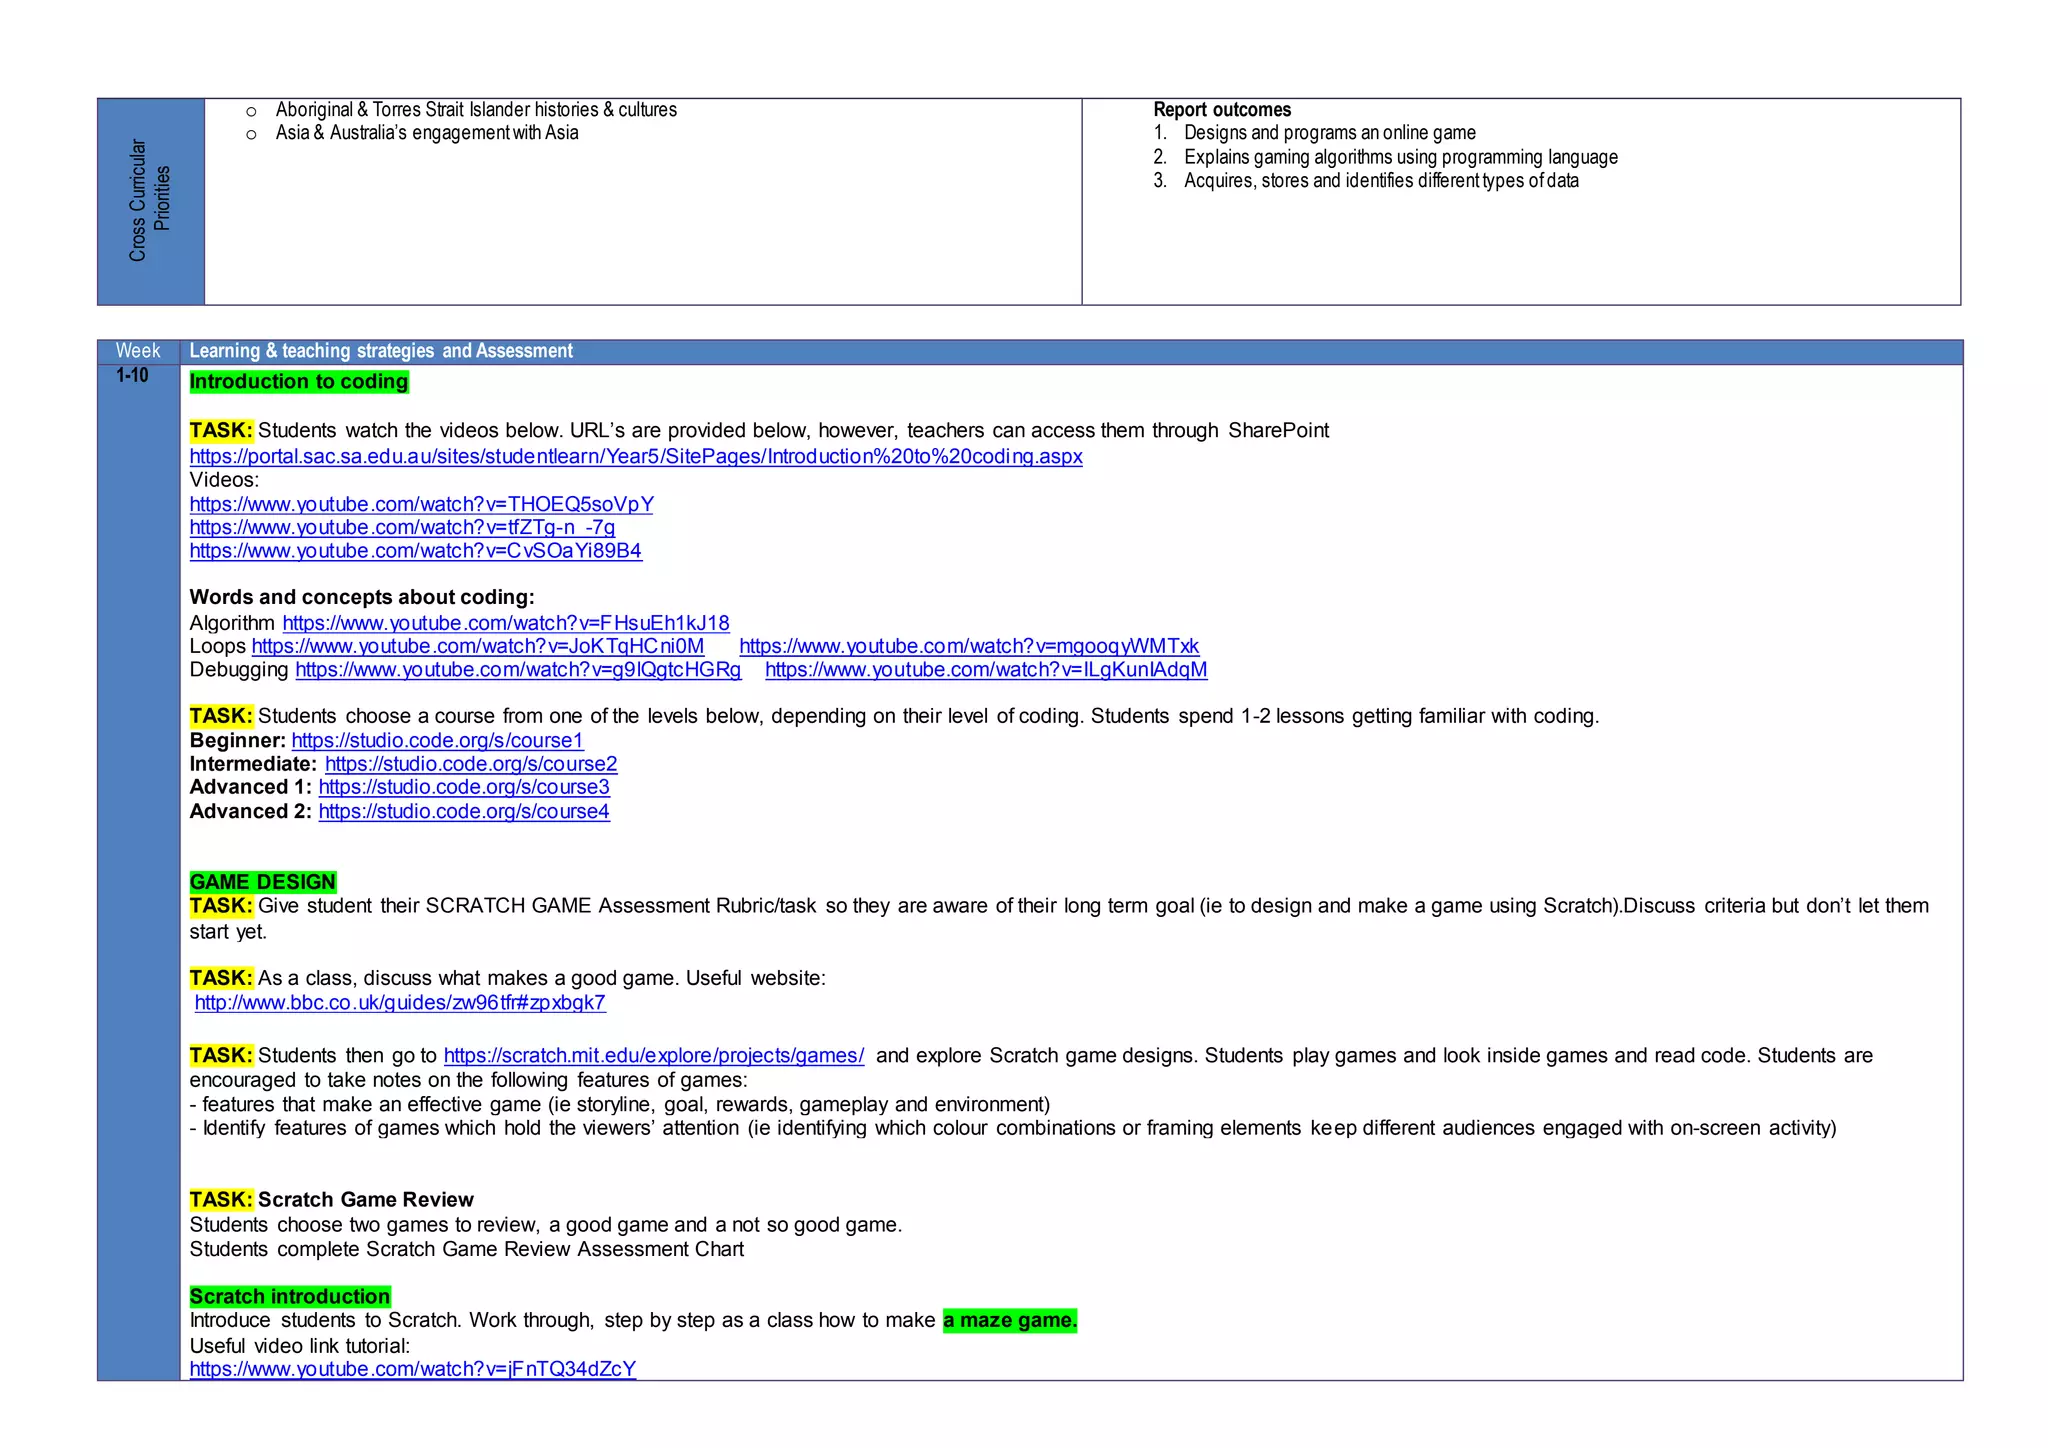Click the 'Week' column header
The width and height of the screenshot is (2048, 1448).
click(x=138, y=351)
